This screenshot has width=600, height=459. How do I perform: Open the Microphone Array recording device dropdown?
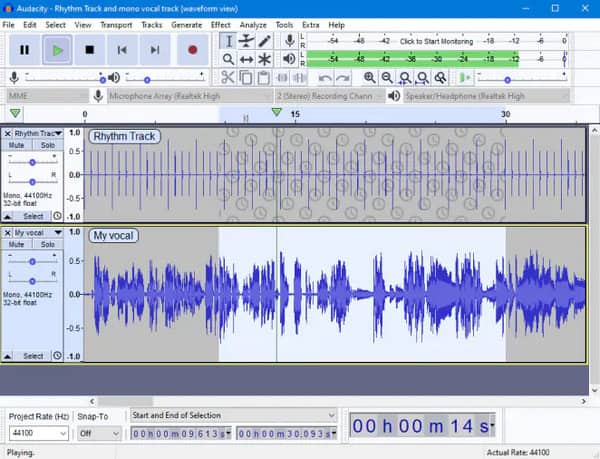[x=190, y=96]
